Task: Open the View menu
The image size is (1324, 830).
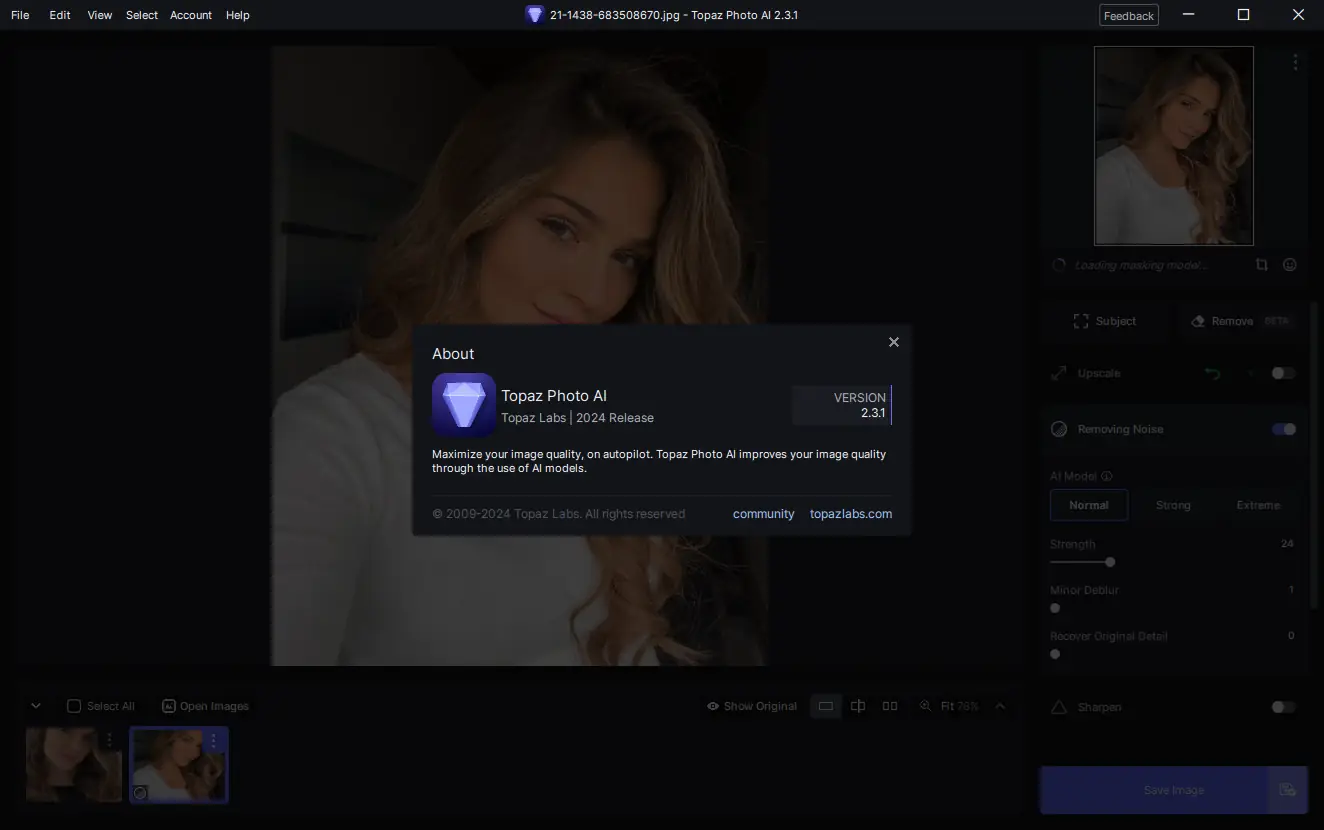Action: (100, 15)
